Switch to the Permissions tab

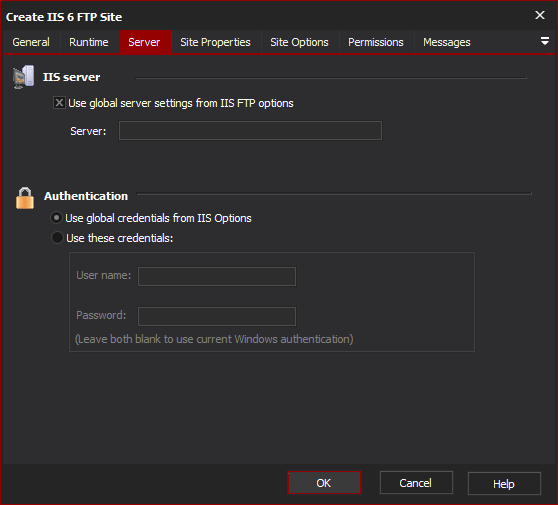click(x=376, y=42)
